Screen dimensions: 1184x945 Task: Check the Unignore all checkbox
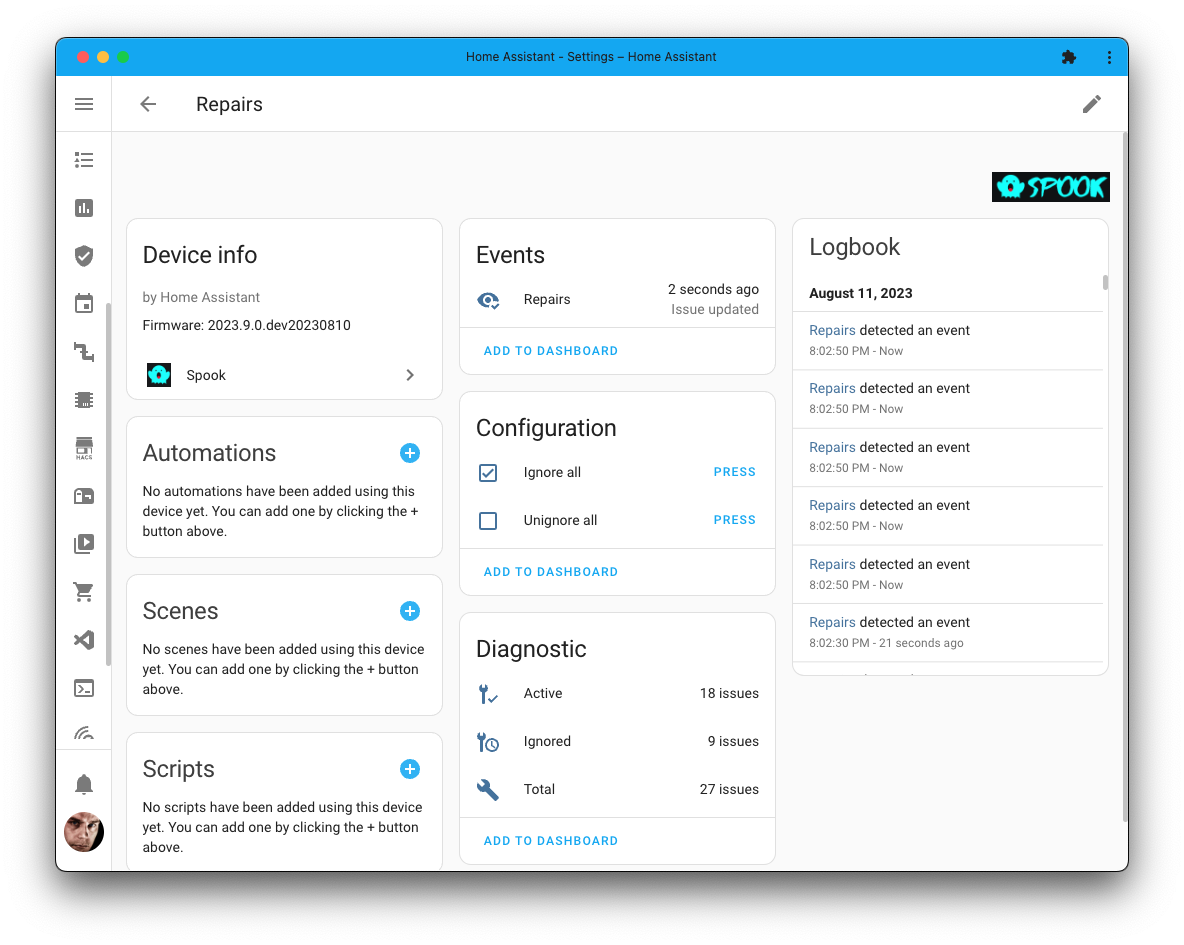click(488, 520)
